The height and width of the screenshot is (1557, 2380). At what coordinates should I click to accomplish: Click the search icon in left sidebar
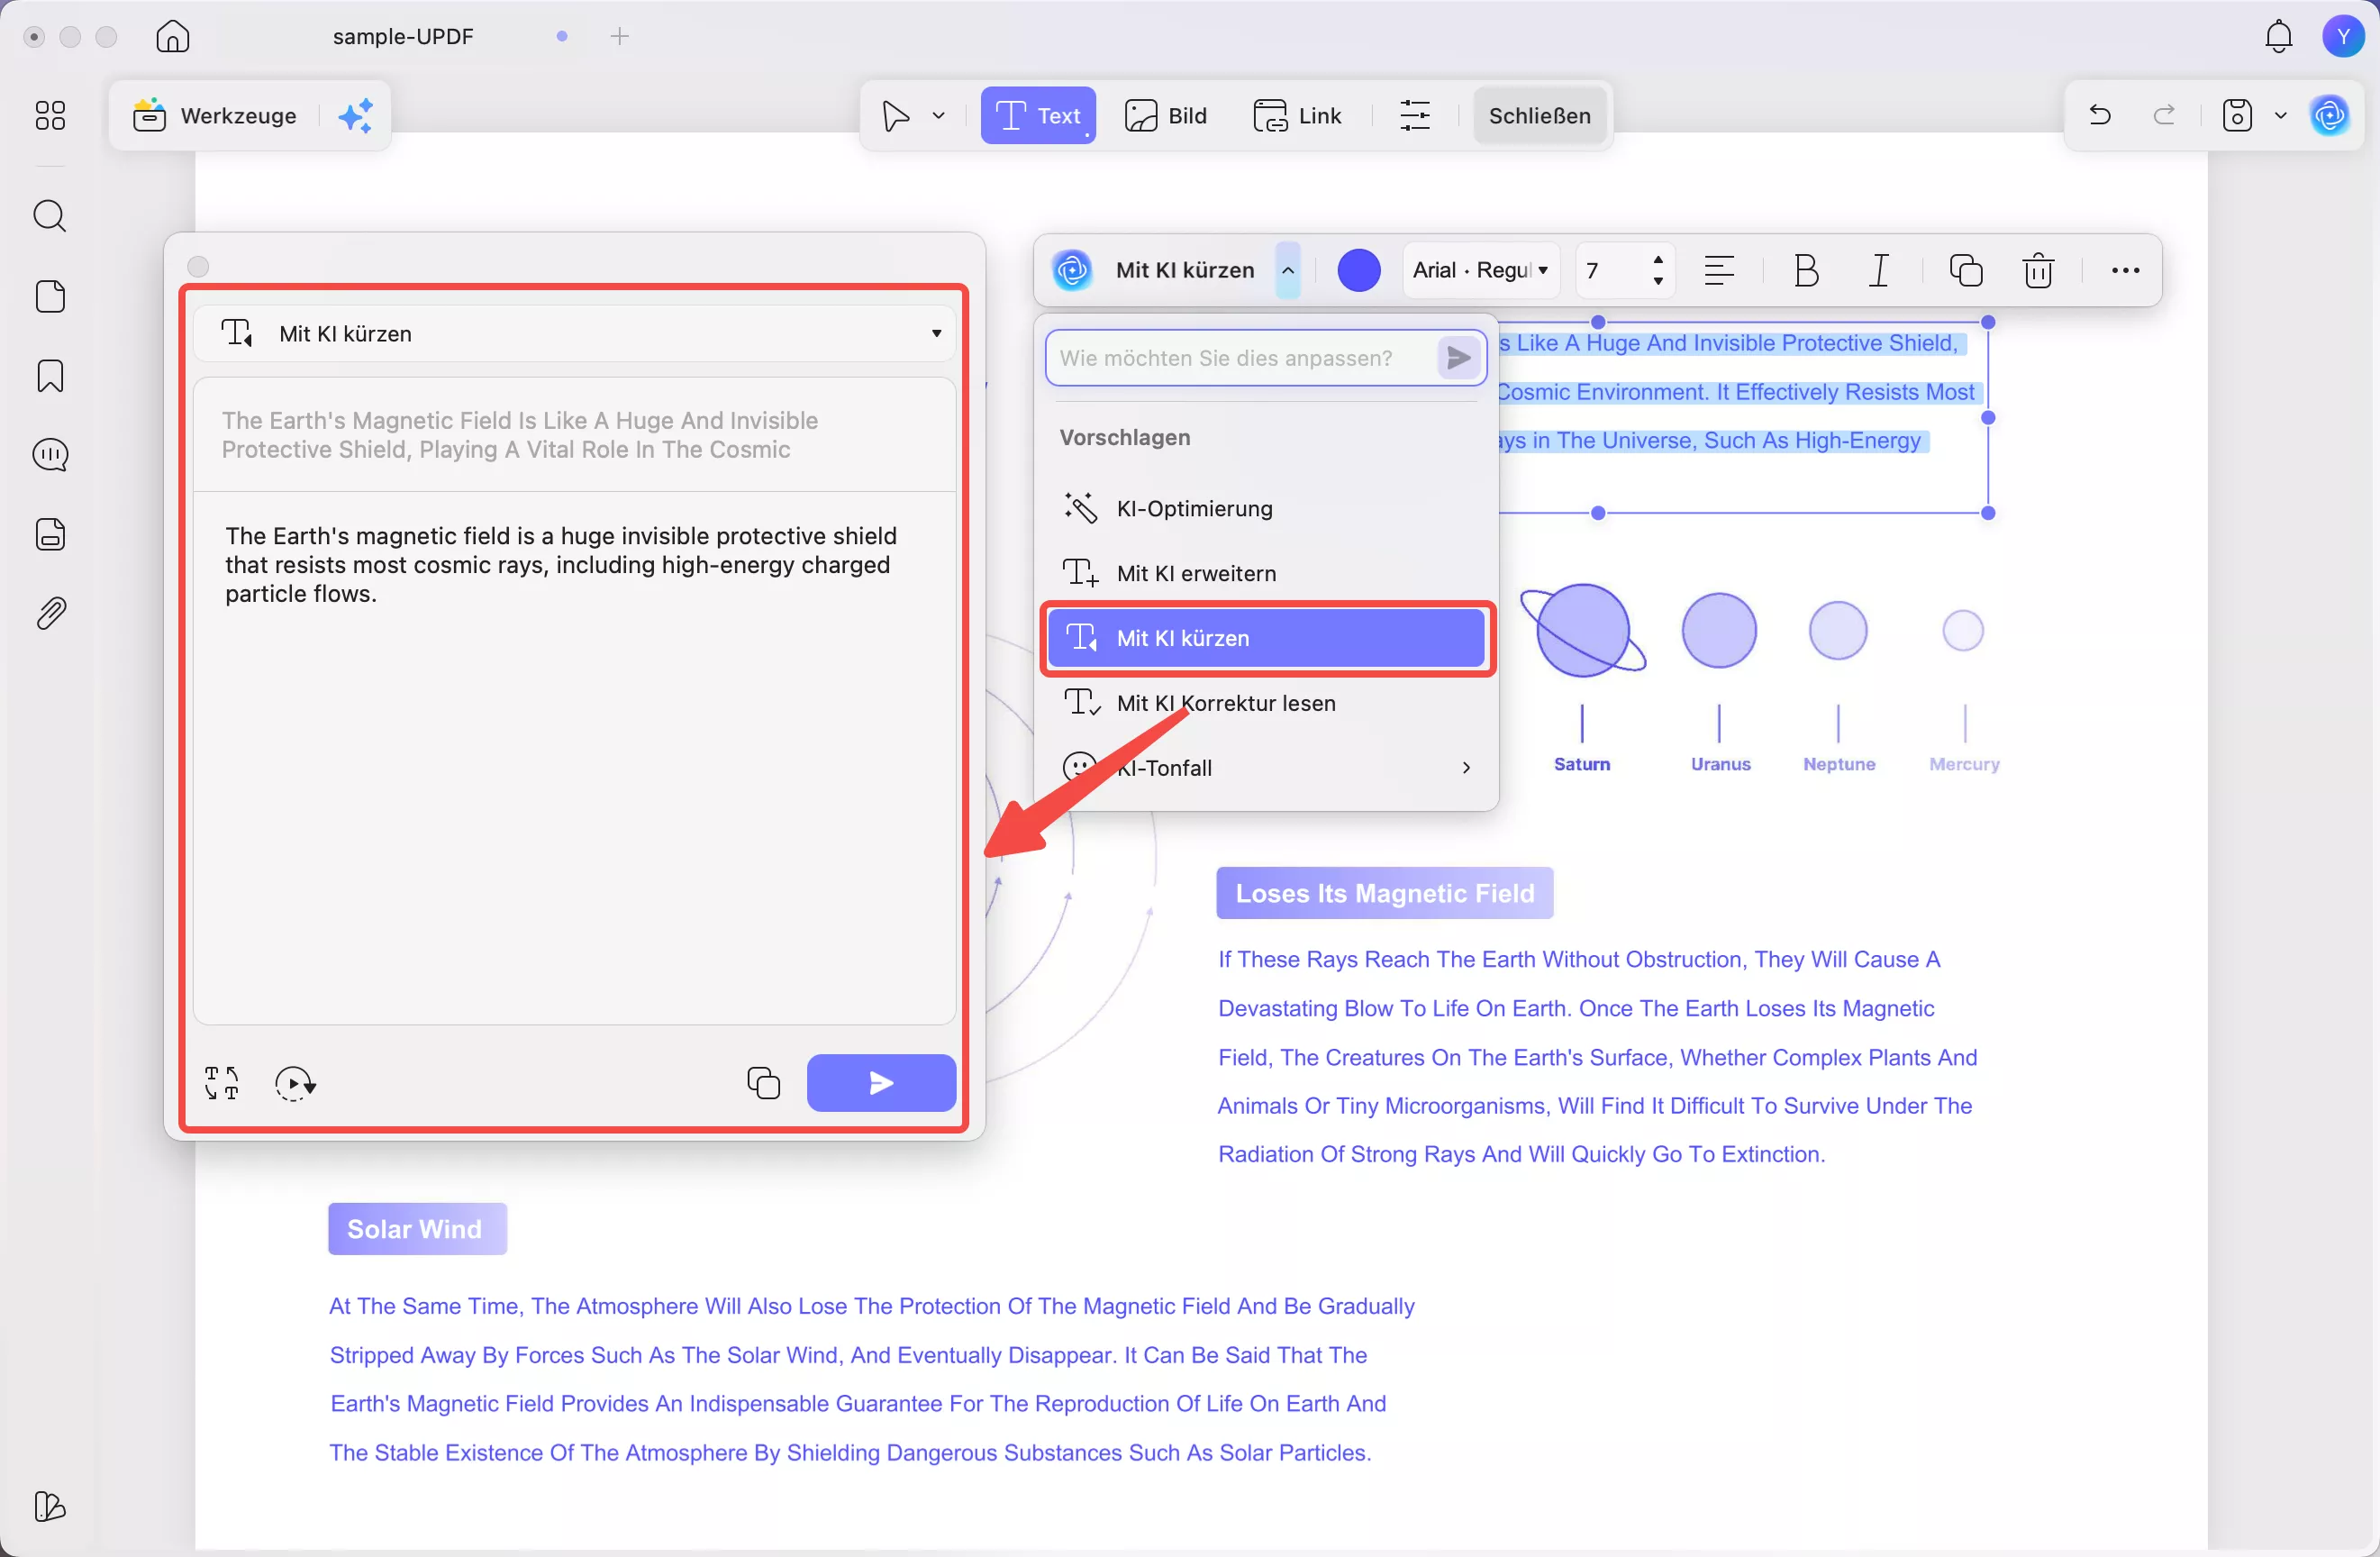click(50, 216)
